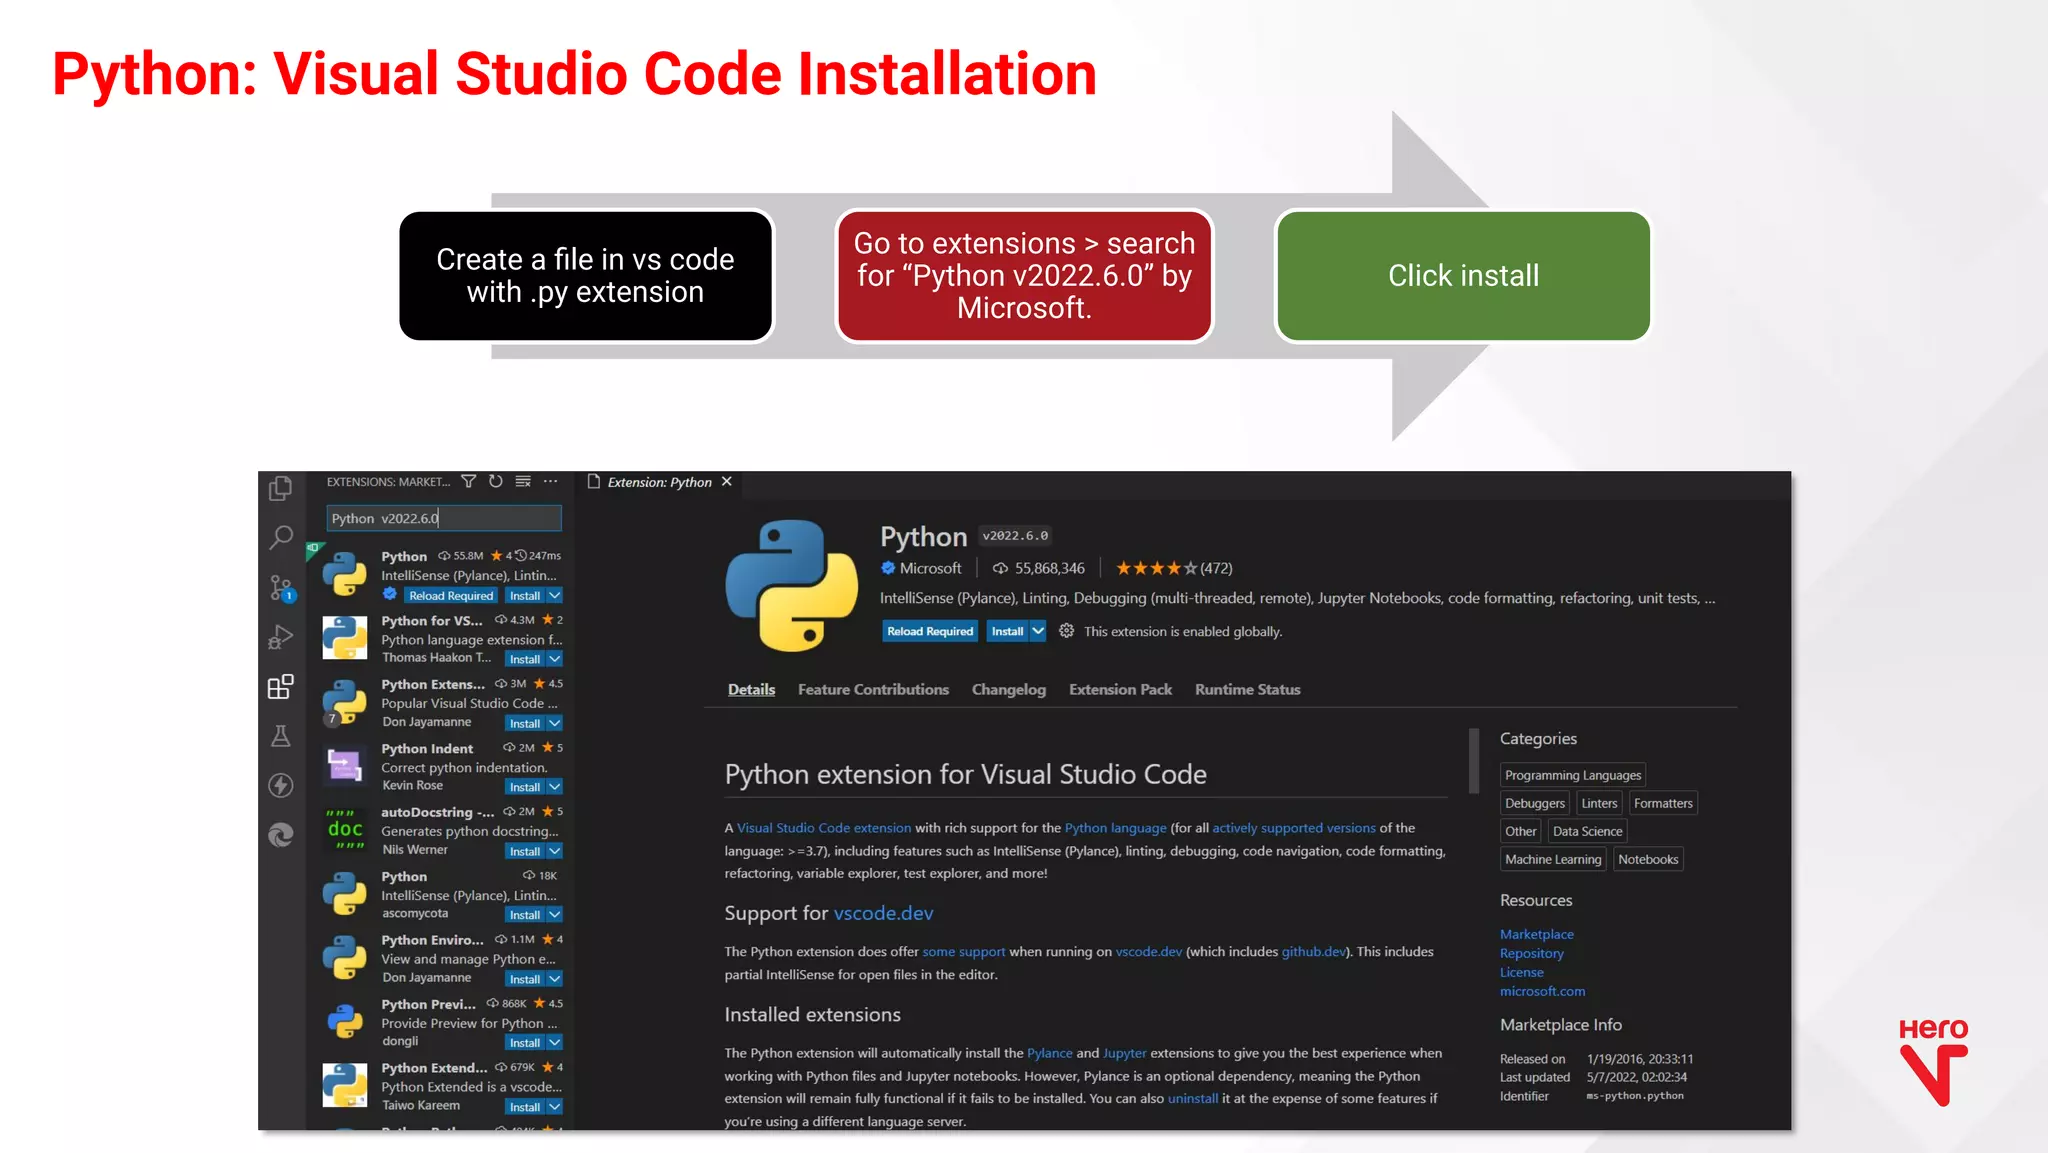Expand Install dropdown arrow on details page

(x=1038, y=631)
